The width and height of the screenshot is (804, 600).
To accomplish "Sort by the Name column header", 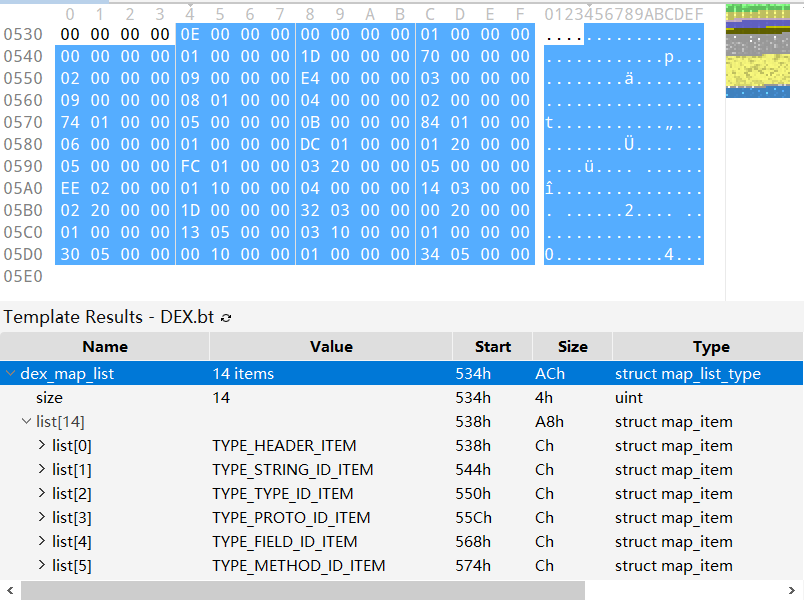I will tap(105, 347).
